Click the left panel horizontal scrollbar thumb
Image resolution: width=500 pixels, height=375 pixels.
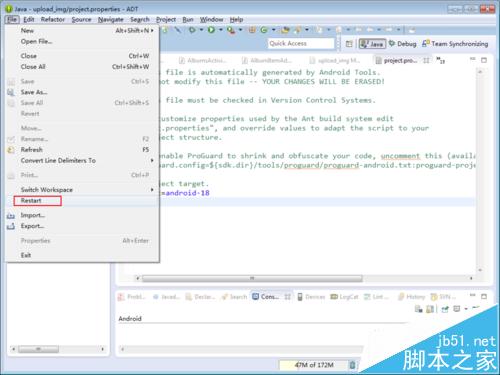tap(39, 349)
